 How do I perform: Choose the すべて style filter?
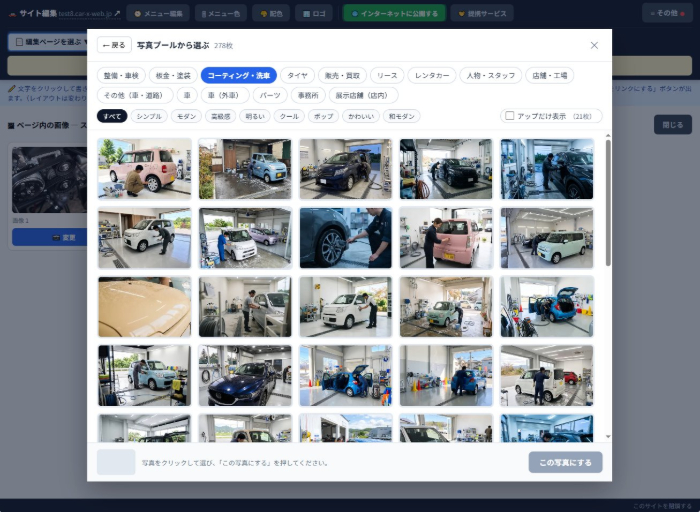coord(112,116)
